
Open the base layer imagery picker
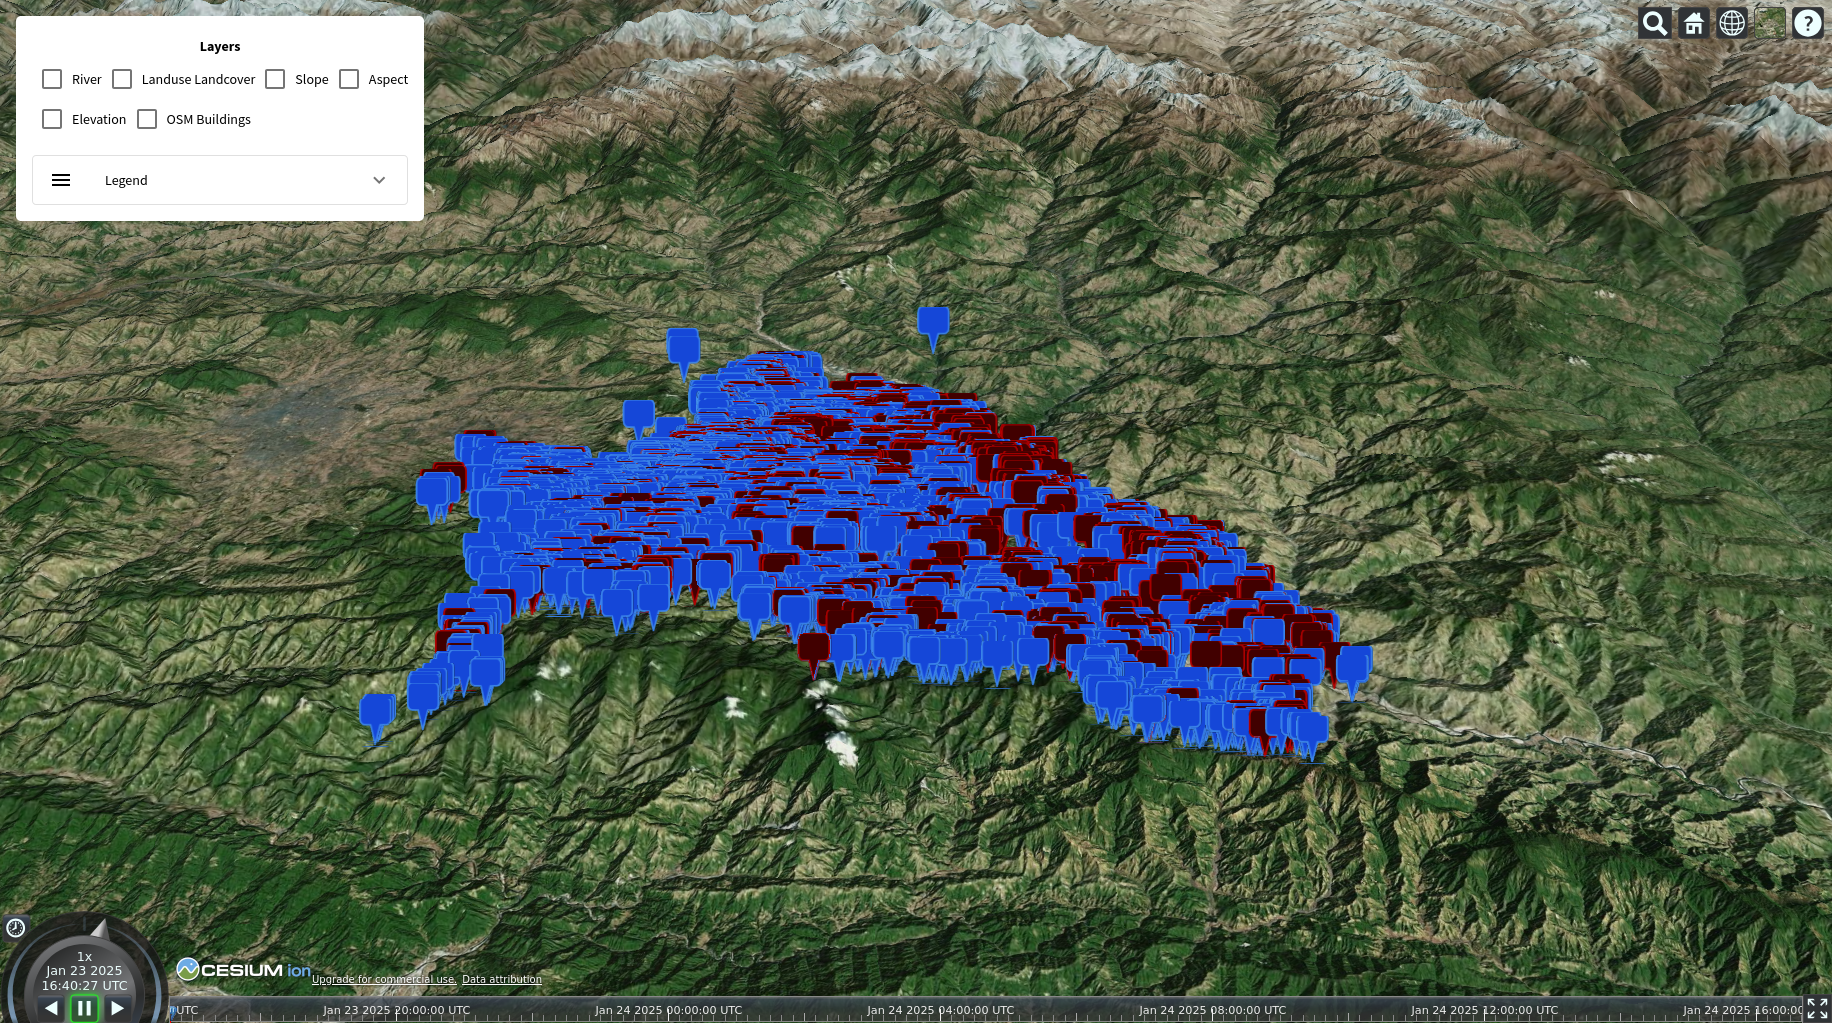pos(1770,23)
